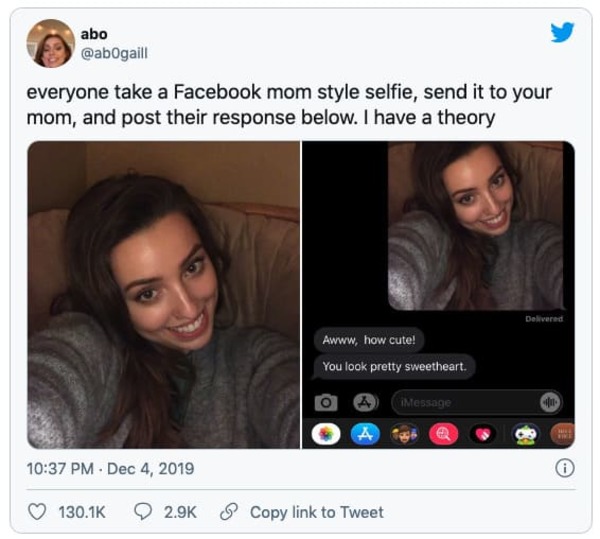Select the heart Digital Touch icon
Viewport: 600px width, 539px height.
[483, 435]
